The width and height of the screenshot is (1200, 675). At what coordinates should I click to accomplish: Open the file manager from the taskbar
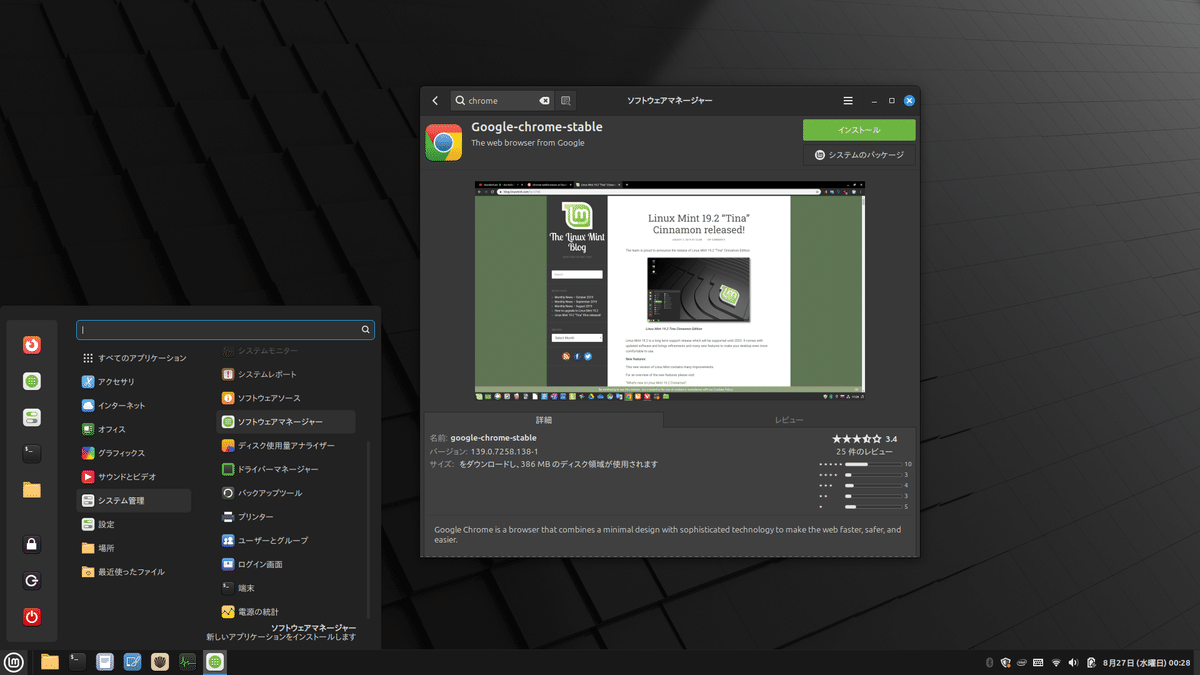pyautogui.click(x=49, y=661)
